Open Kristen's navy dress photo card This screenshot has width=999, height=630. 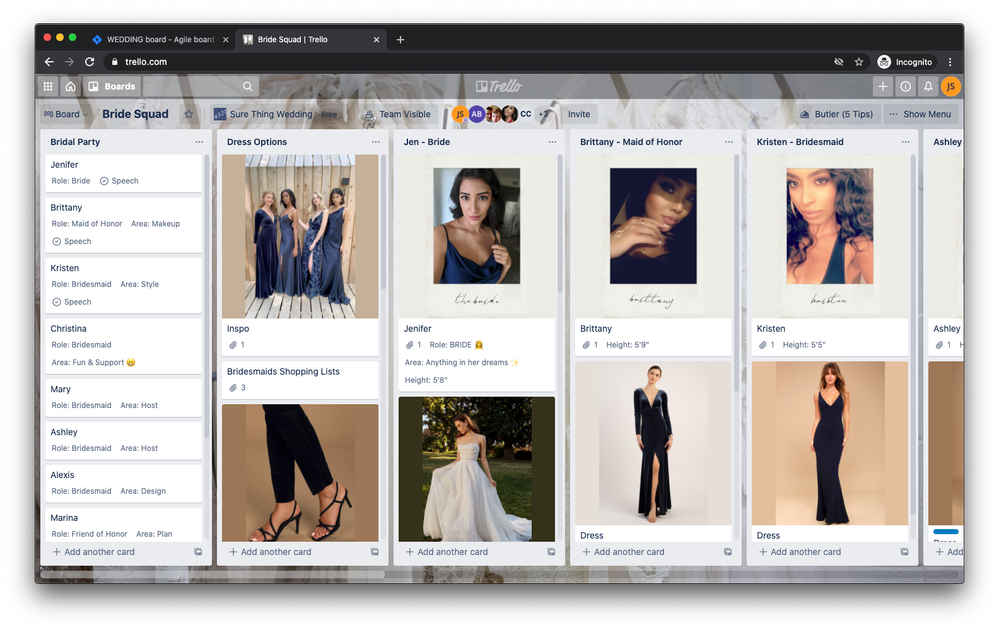[x=830, y=443]
